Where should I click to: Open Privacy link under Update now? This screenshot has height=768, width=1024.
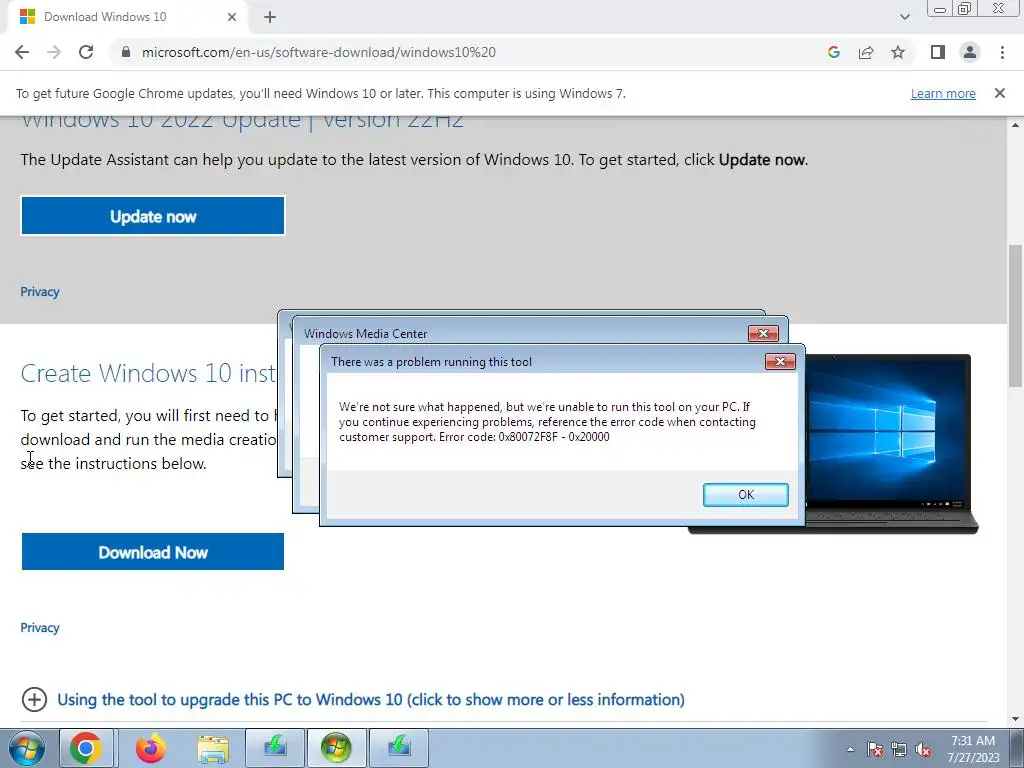coord(40,292)
